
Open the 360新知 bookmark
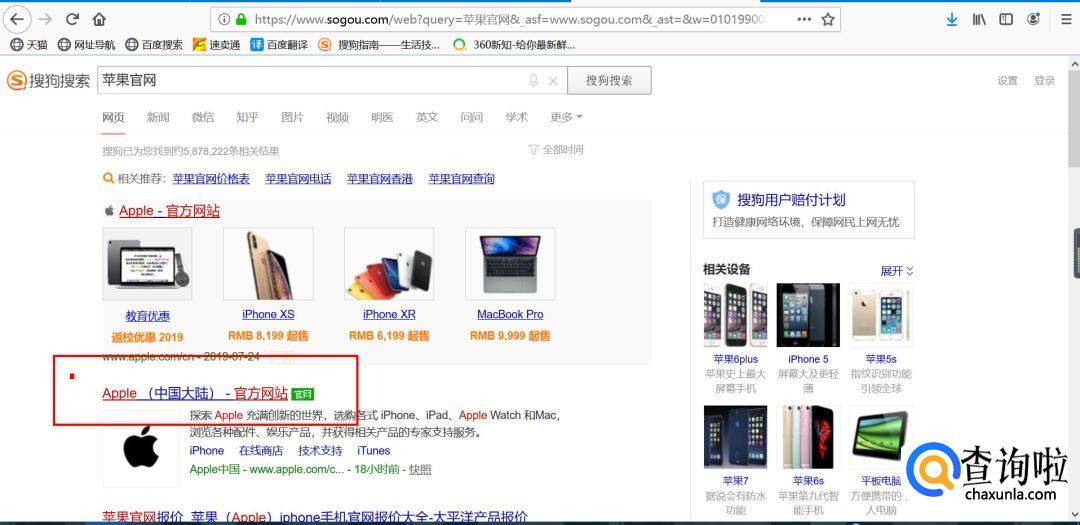coord(514,45)
